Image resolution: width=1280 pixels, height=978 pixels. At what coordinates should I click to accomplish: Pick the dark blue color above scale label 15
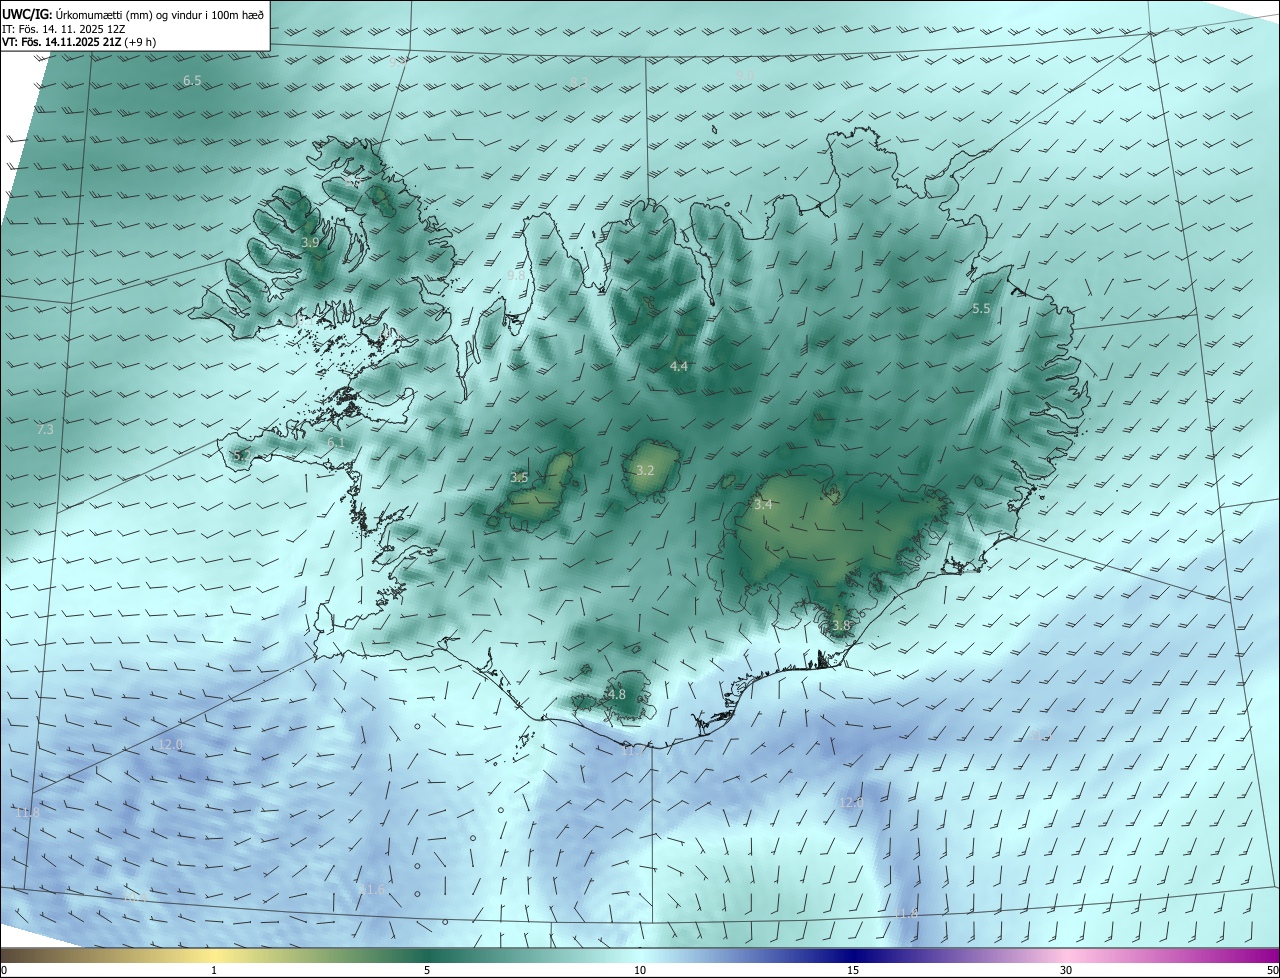click(x=853, y=955)
